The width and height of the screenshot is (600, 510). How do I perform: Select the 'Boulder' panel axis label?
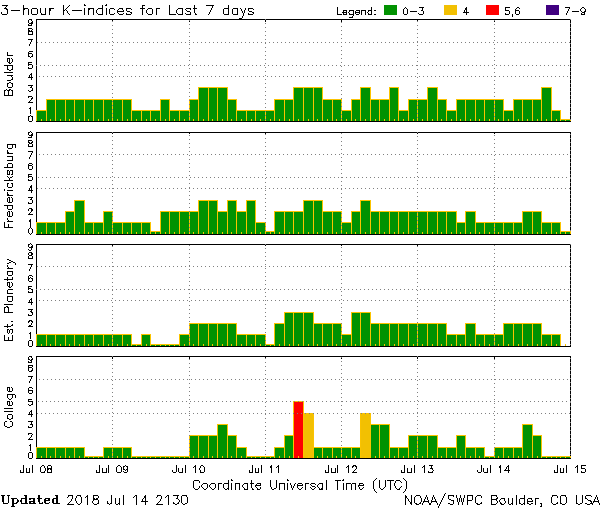click(x=8, y=74)
